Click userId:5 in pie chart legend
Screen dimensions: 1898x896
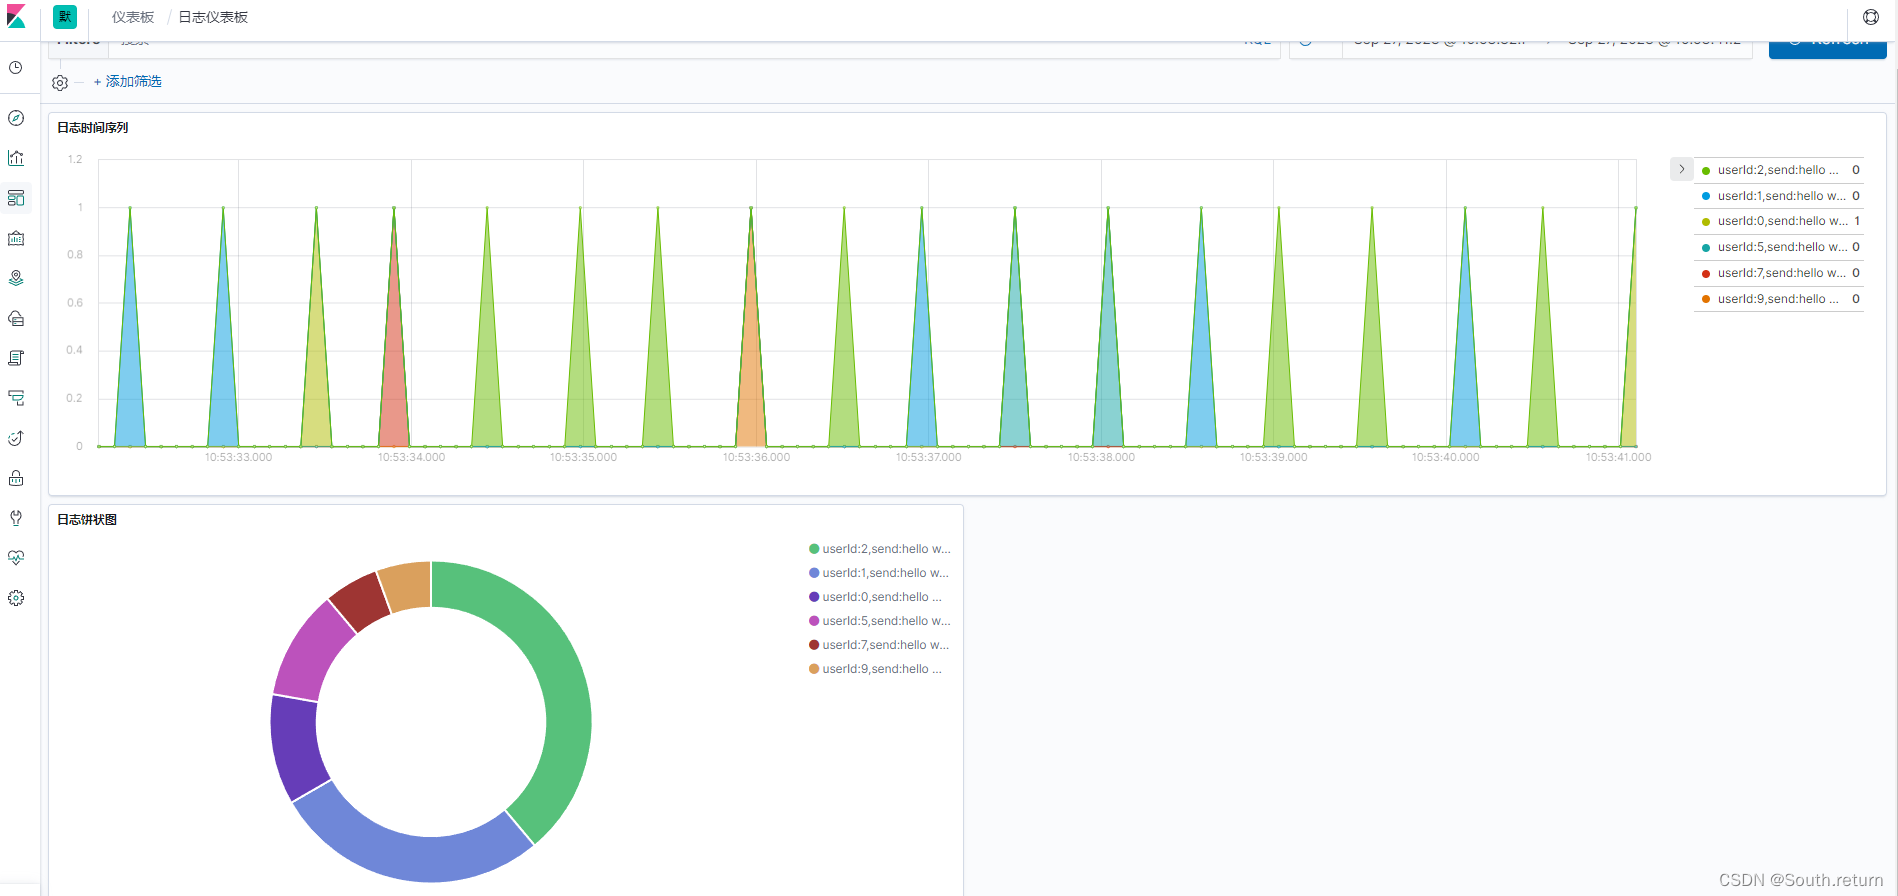coord(880,621)
